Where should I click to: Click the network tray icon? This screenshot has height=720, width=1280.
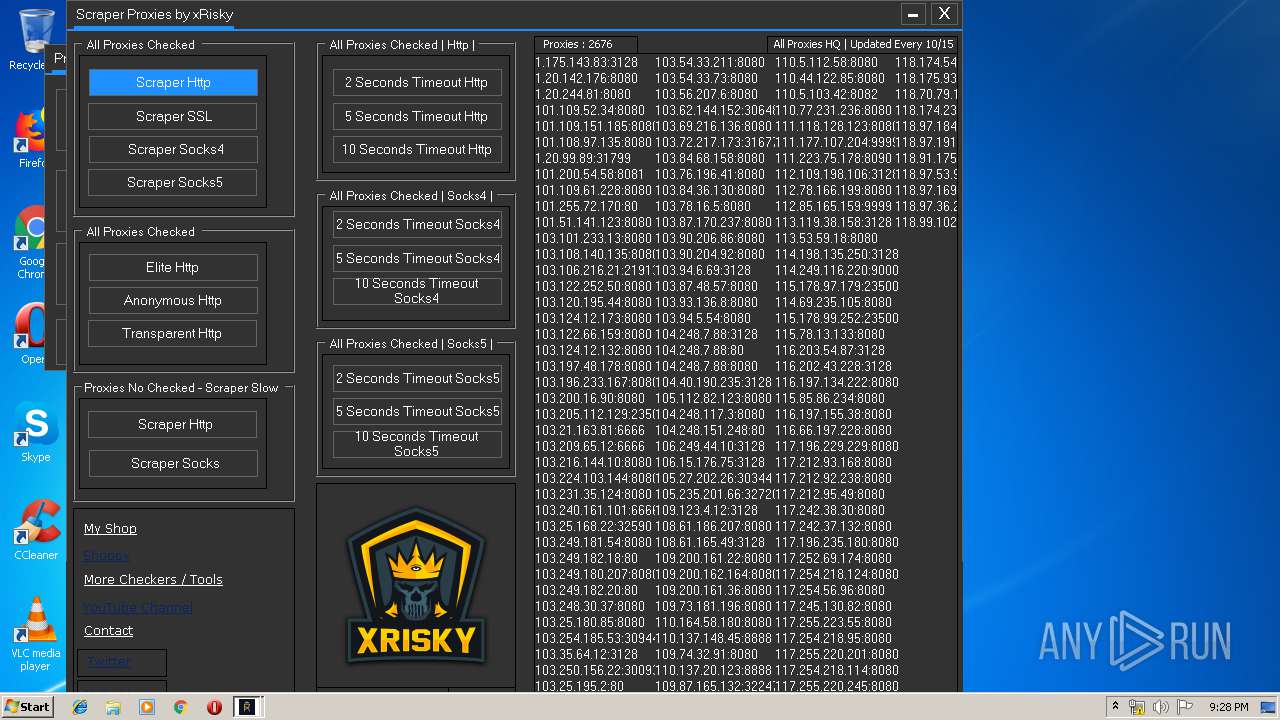1137,707
